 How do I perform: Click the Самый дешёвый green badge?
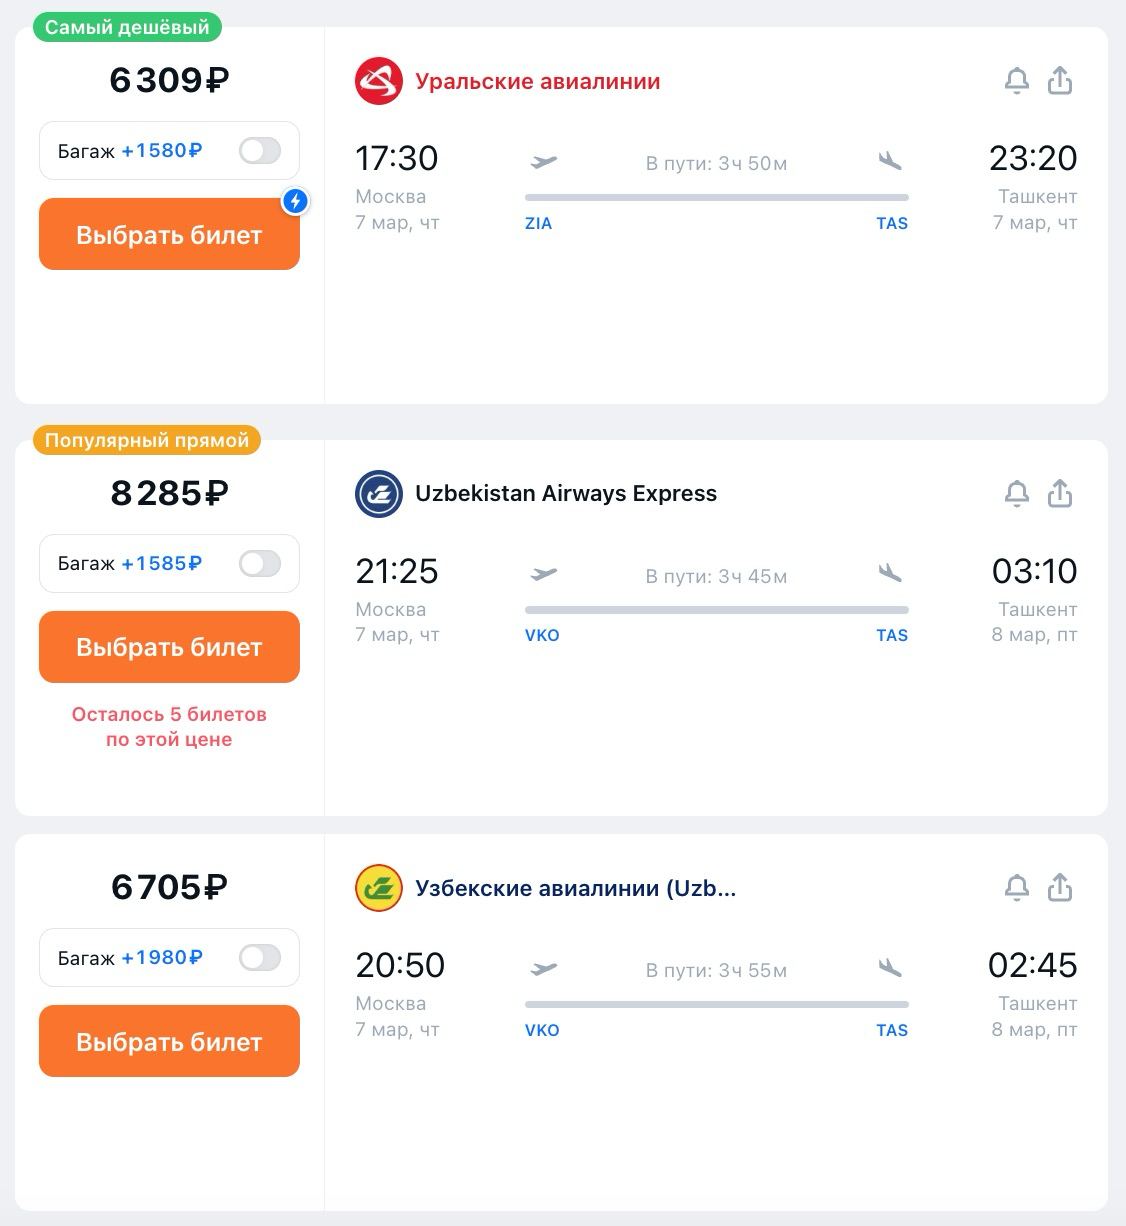click(x=127, y=28)
